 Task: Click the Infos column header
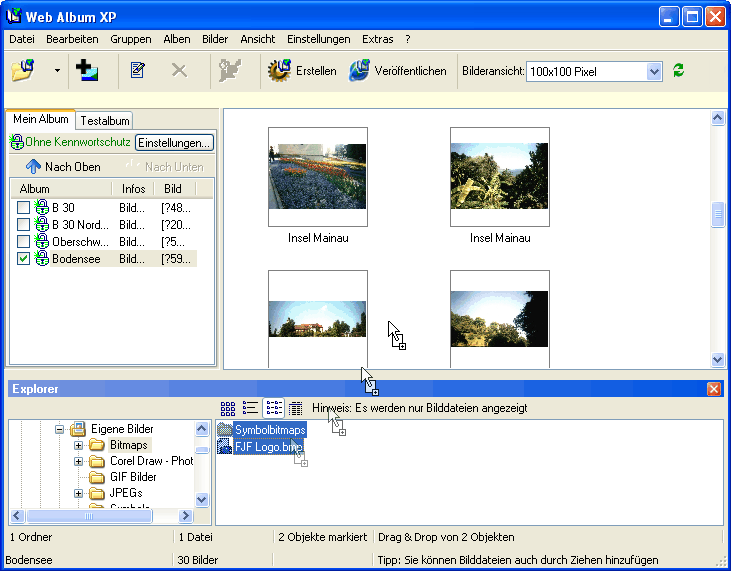(133, 189)
